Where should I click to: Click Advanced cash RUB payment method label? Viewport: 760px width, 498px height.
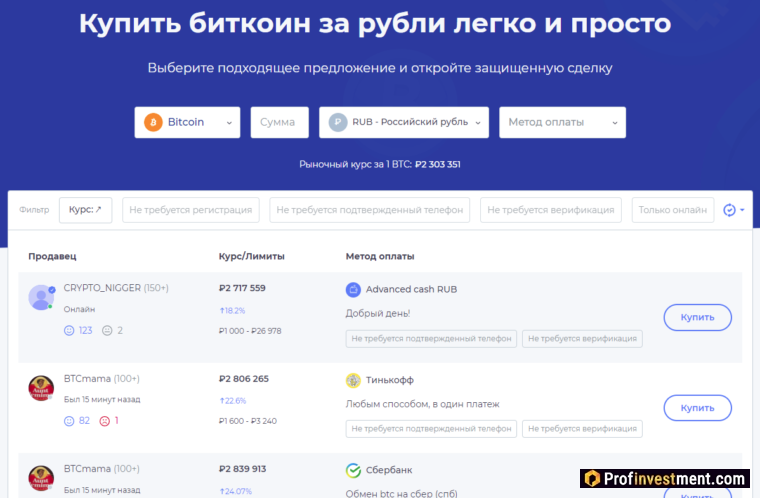pos(412,289)
